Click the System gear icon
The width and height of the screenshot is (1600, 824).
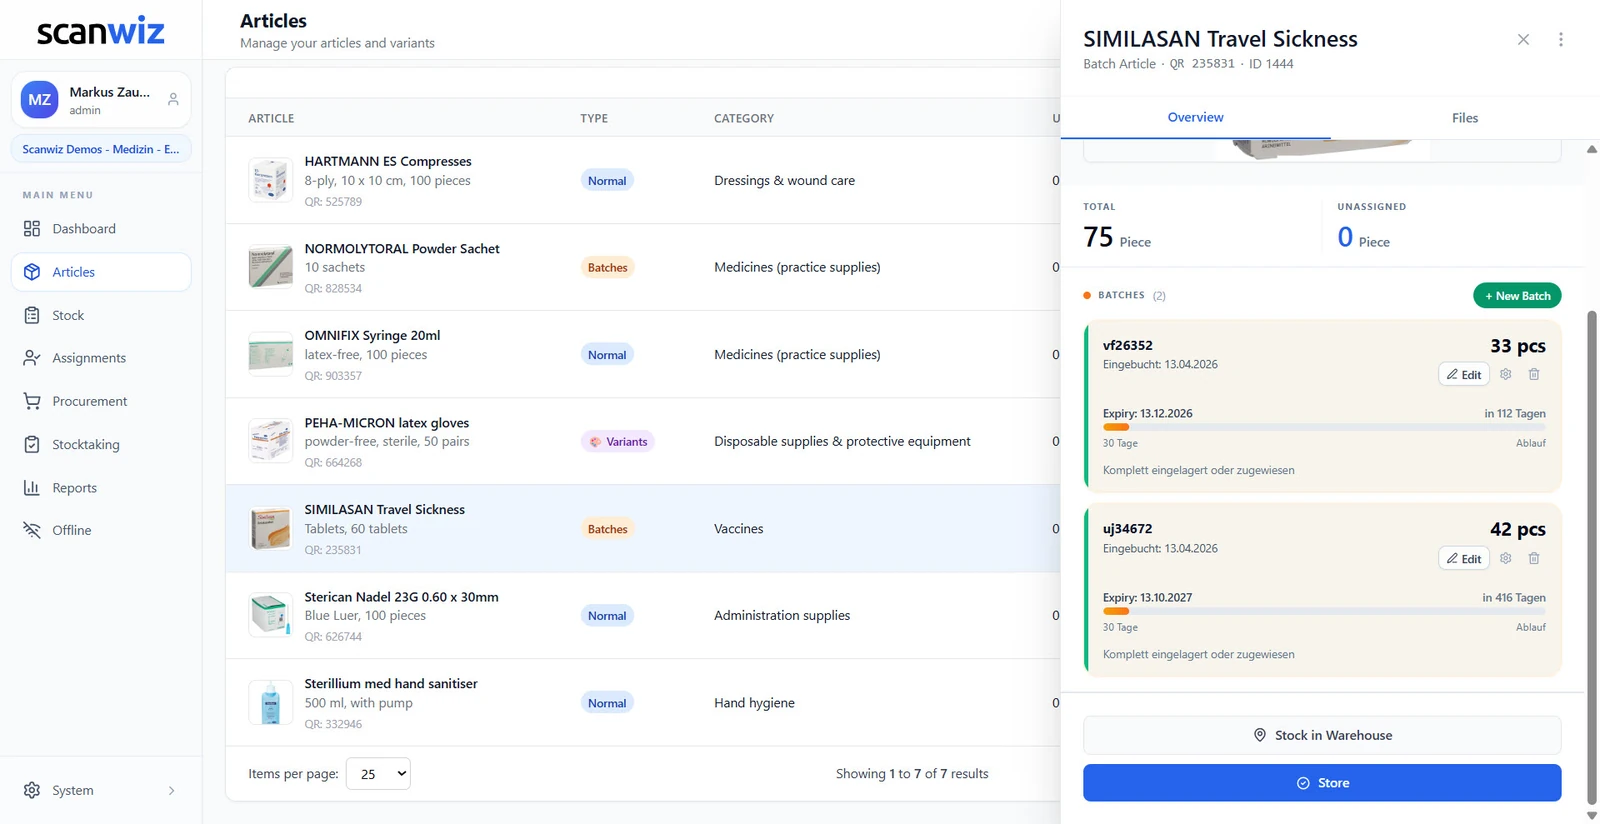pos(32,790)
